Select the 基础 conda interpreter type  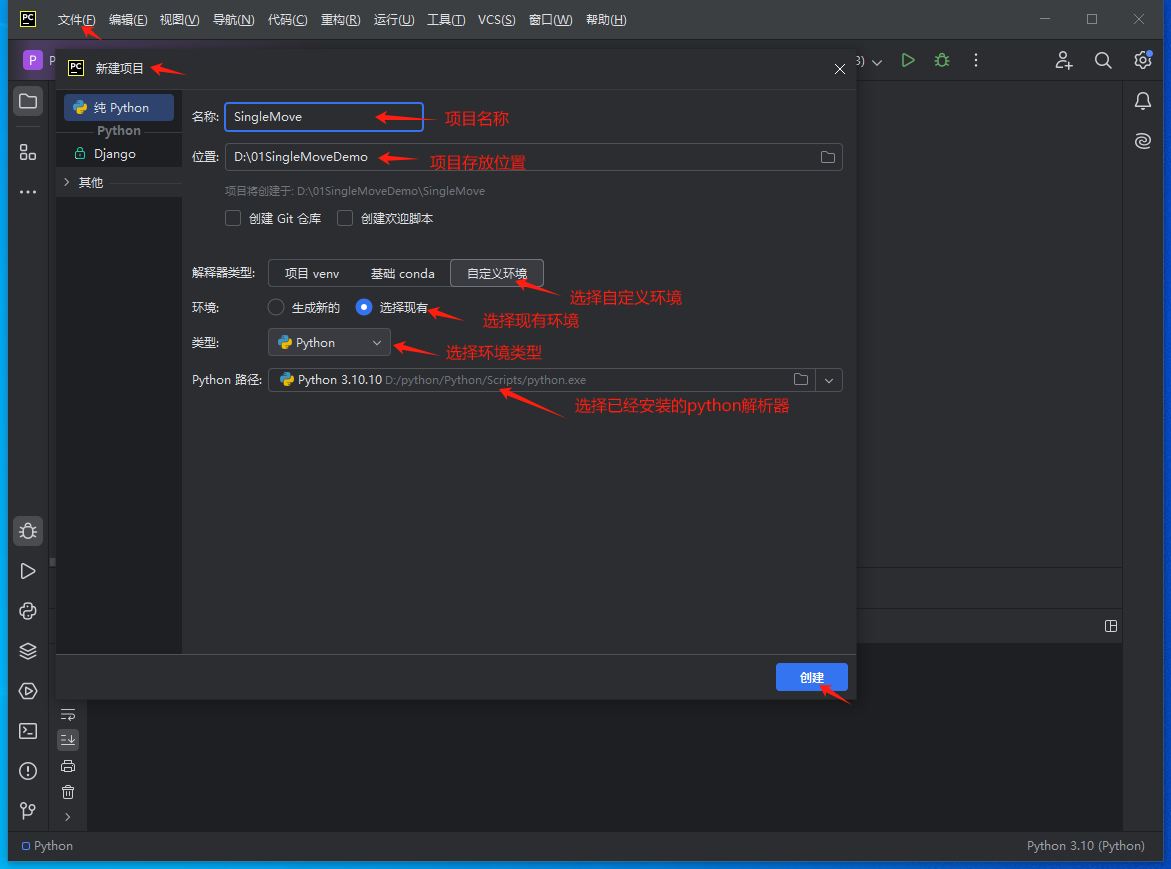tap(403, 273)
